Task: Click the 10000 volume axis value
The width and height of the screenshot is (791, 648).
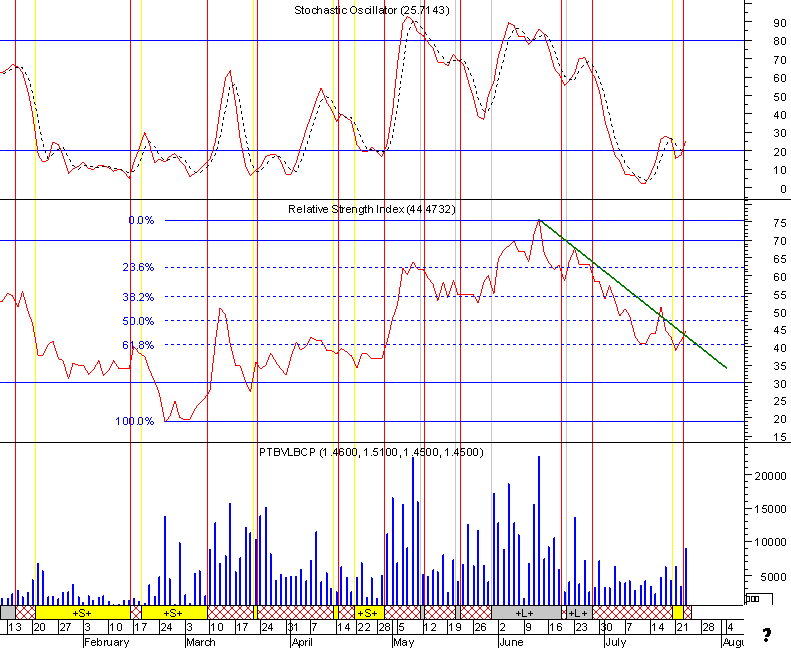Action: tap(770, 543)
